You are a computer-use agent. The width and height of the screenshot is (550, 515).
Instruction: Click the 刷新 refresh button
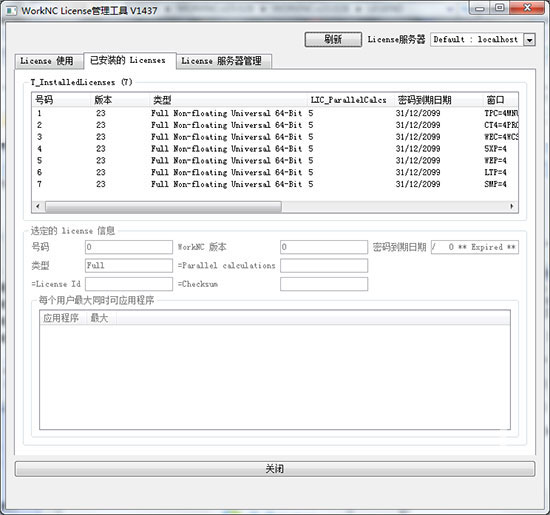[x=333, y=39]
